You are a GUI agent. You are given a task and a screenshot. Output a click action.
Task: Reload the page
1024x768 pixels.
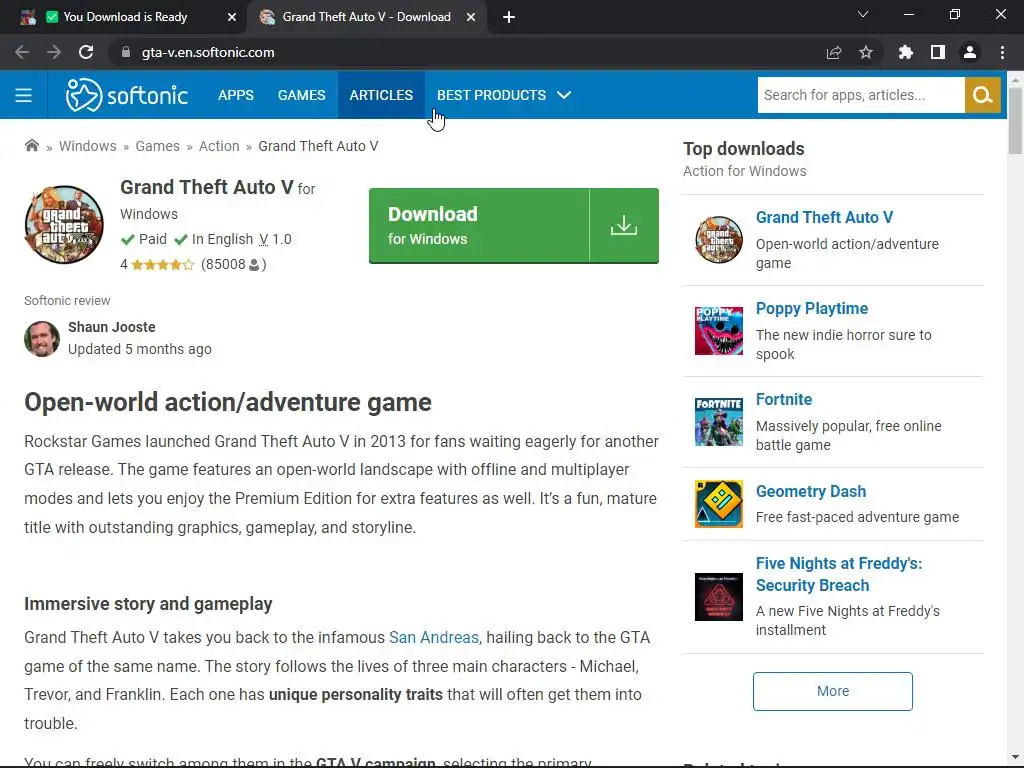click(86, 52)
